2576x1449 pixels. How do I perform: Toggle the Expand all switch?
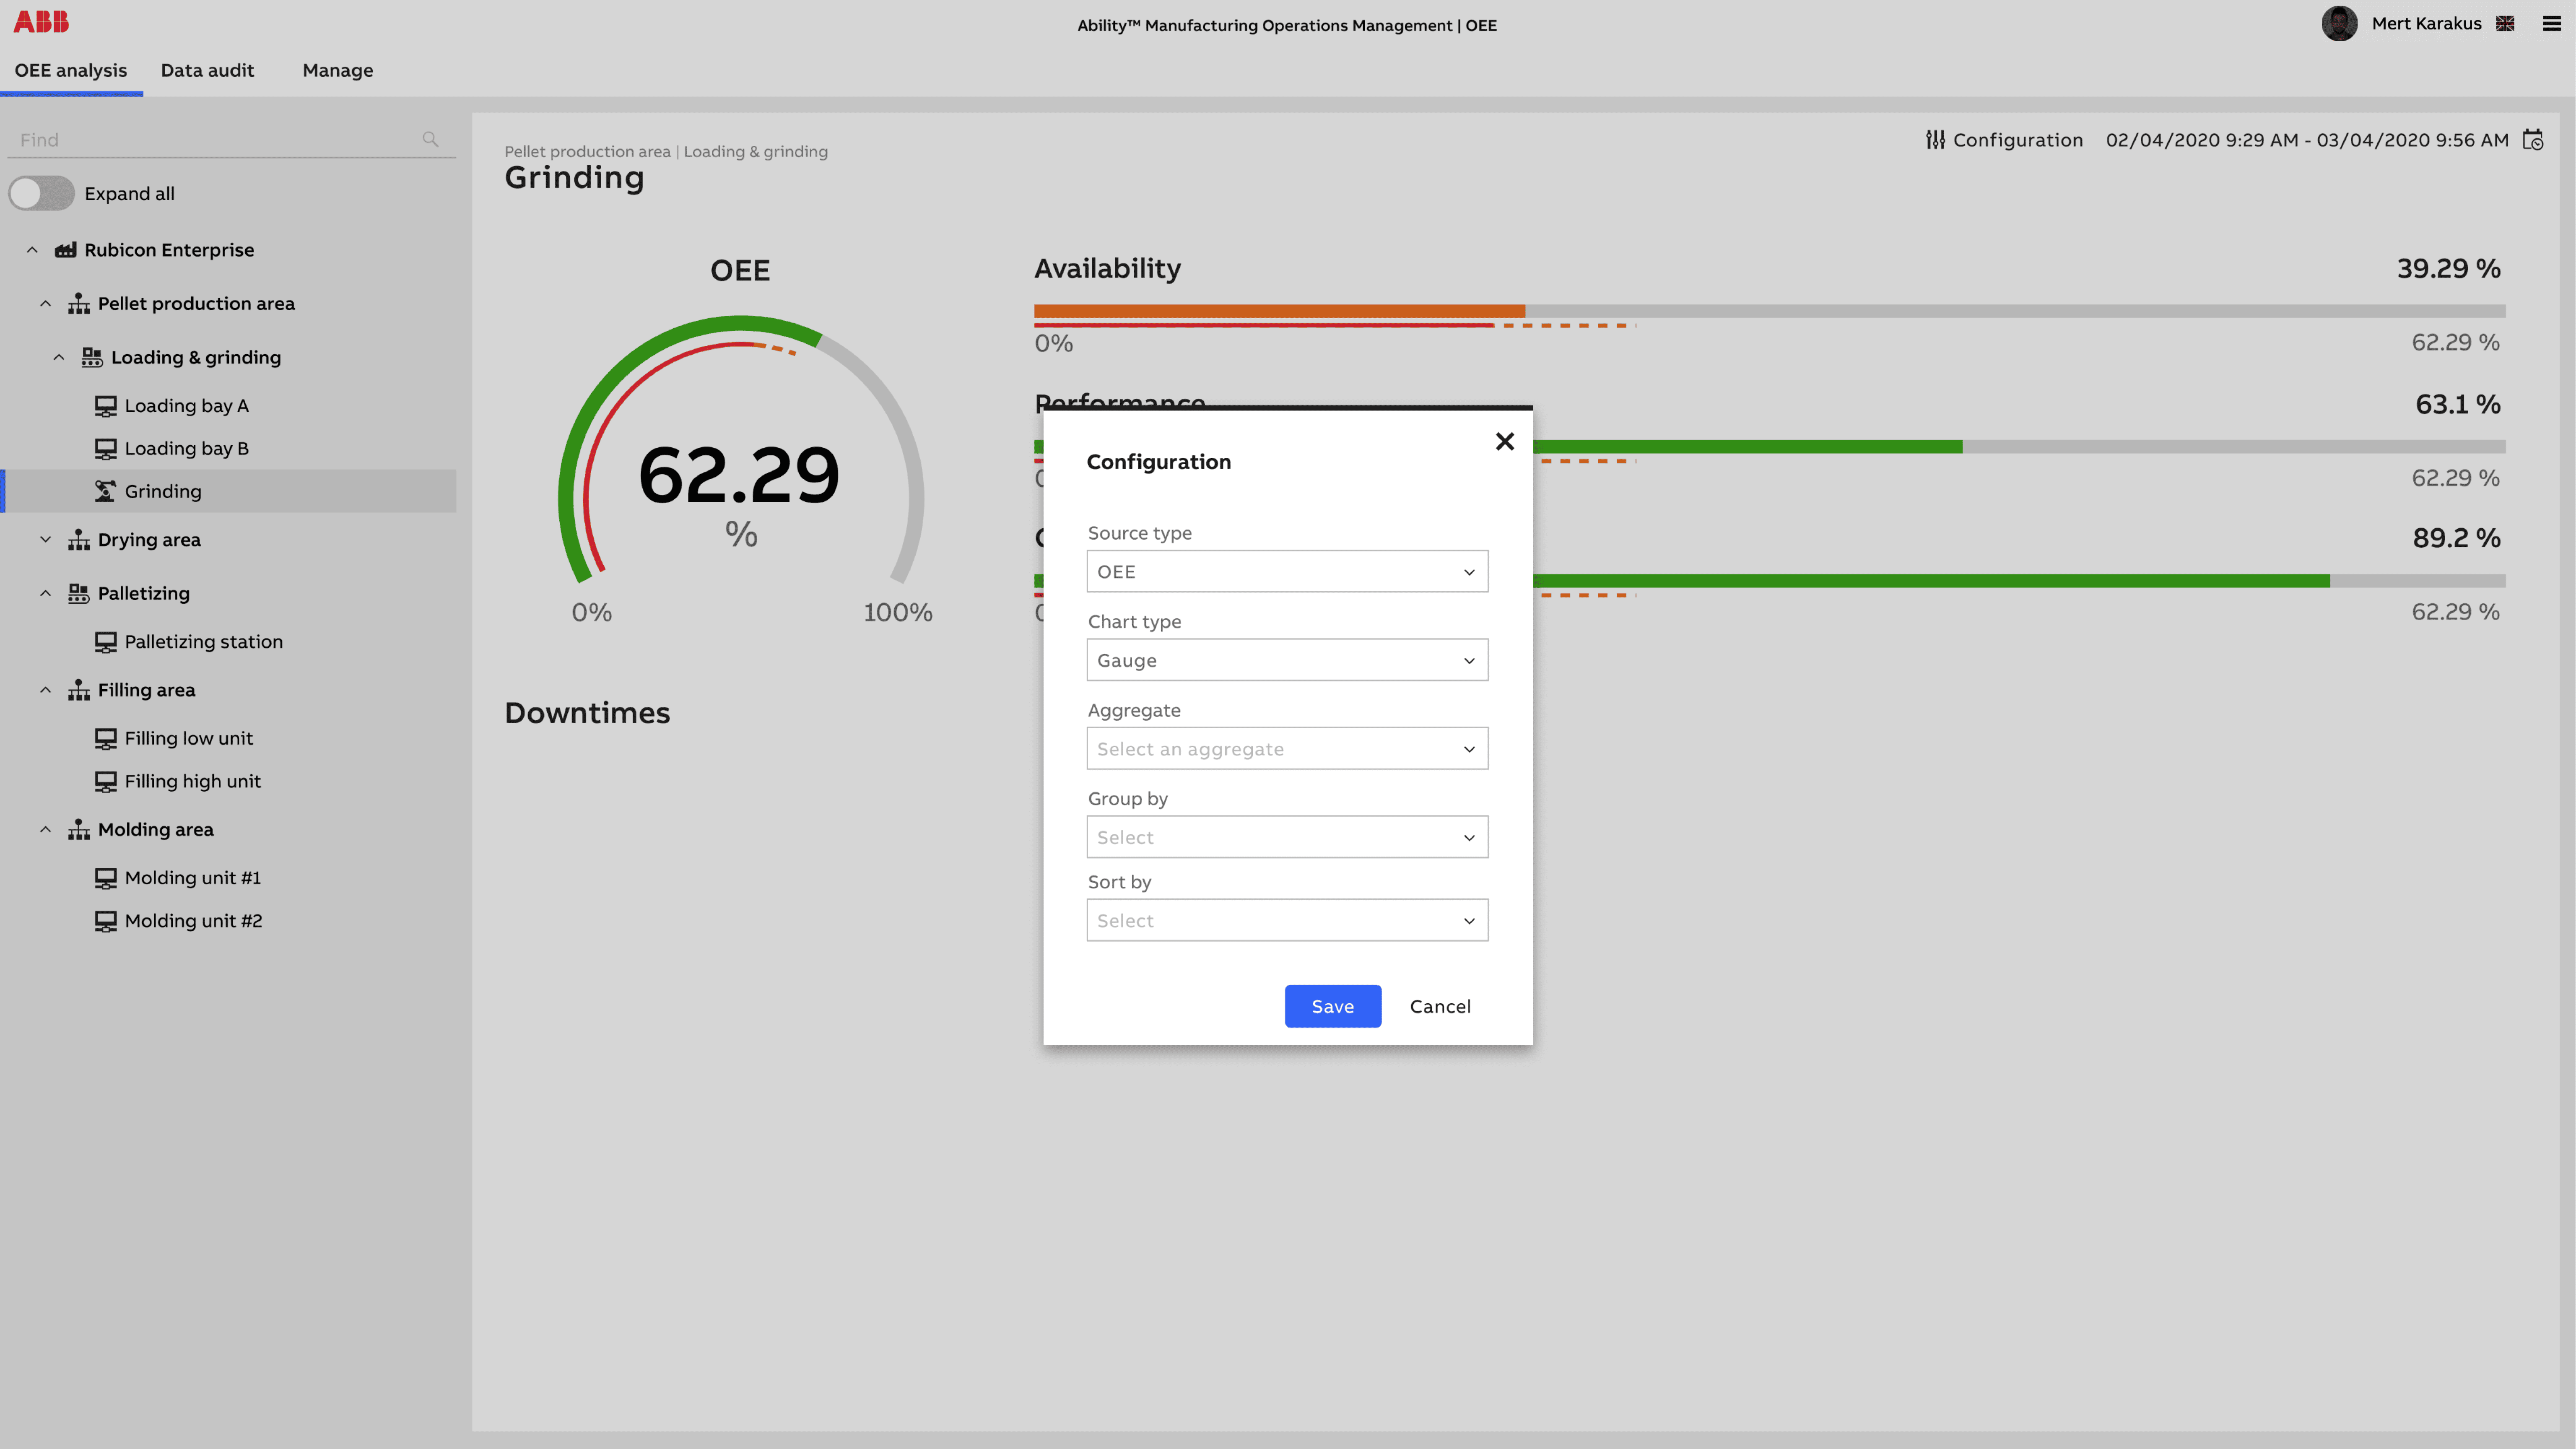coord(42,193)
